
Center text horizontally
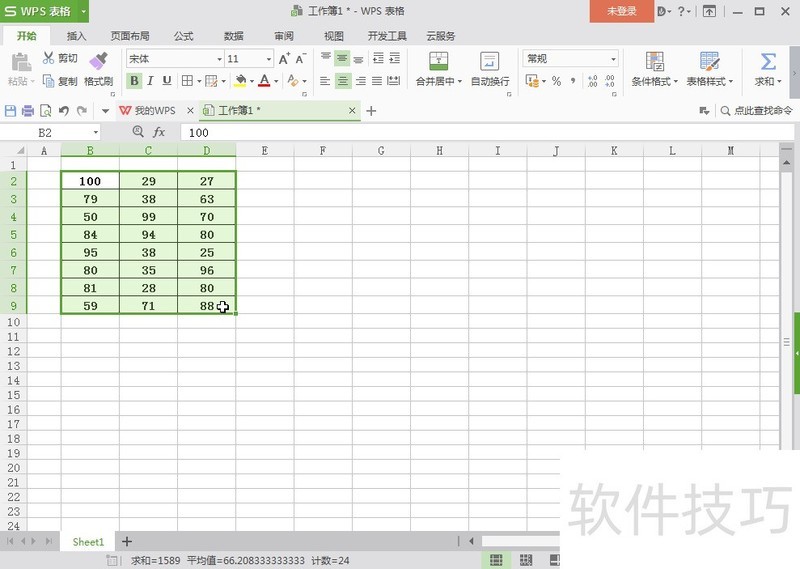pos(343,81)
